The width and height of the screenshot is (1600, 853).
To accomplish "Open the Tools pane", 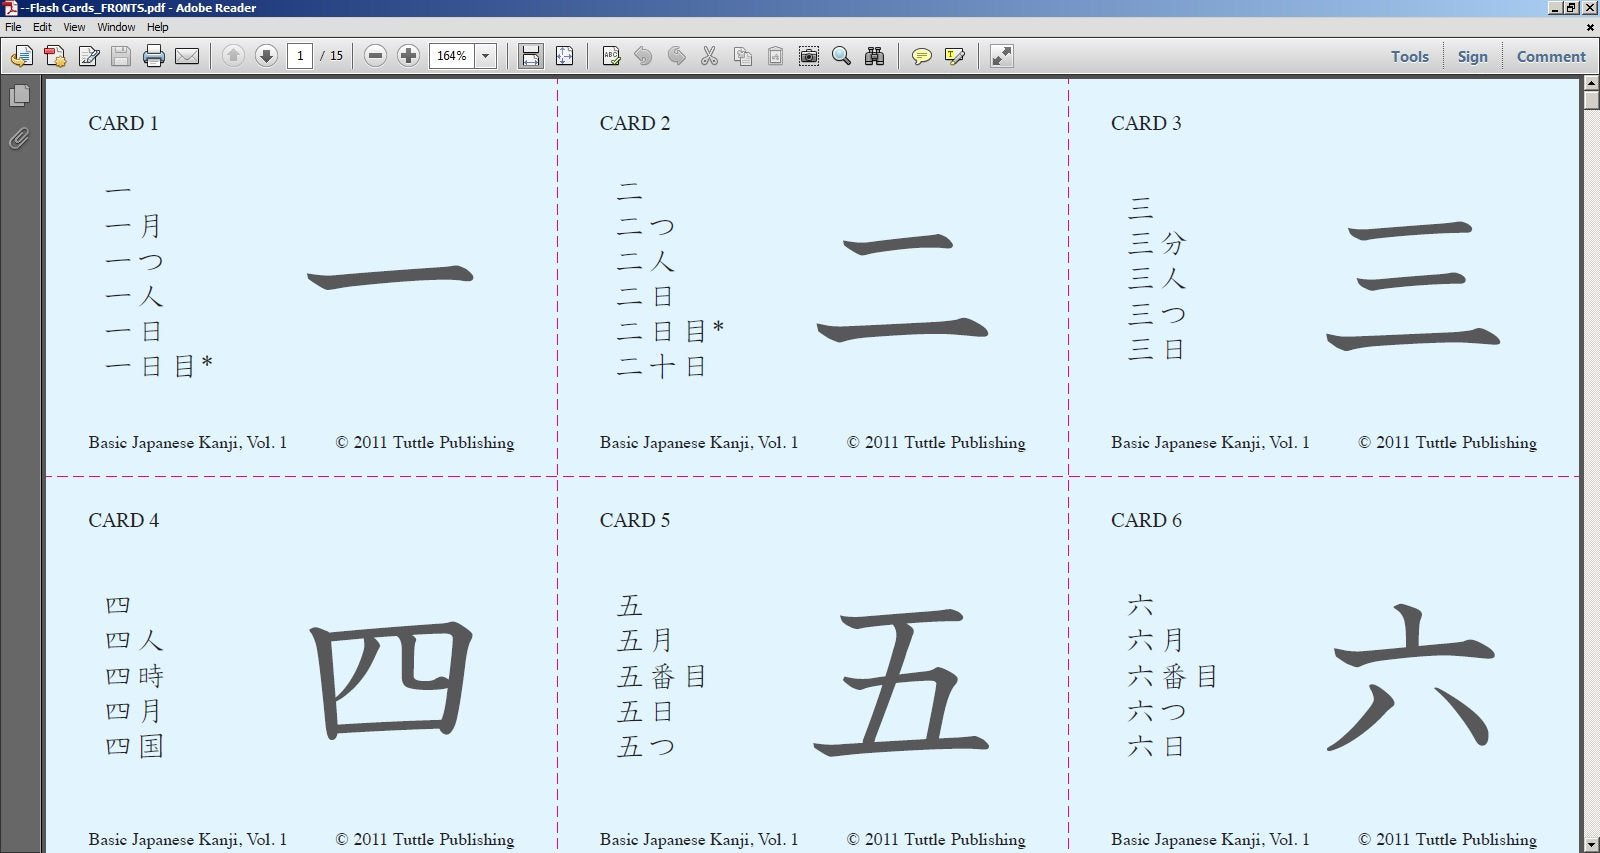I will [x=1410, y=57].
